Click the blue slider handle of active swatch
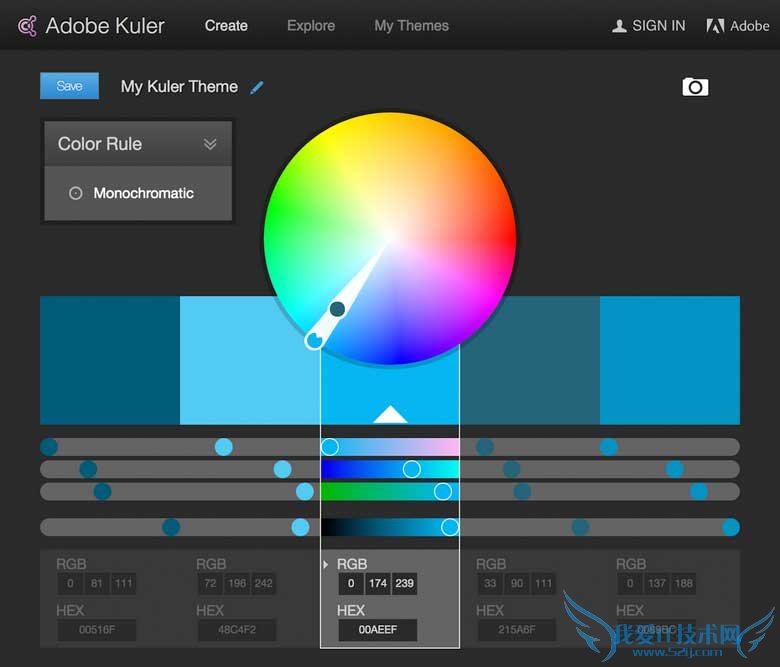This screenshot has height=667, width=780. pyautogui.click(x=443, y=491)
